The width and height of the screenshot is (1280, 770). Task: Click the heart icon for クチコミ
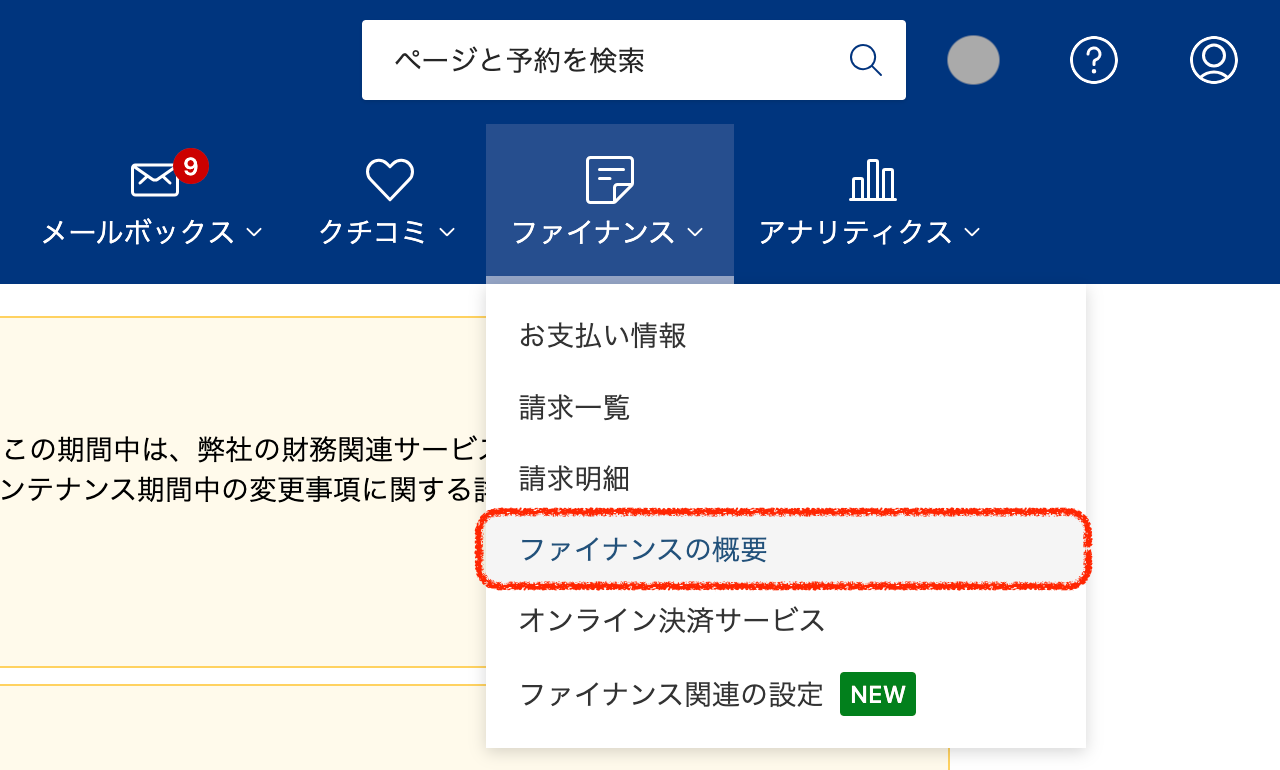point(389,180)
